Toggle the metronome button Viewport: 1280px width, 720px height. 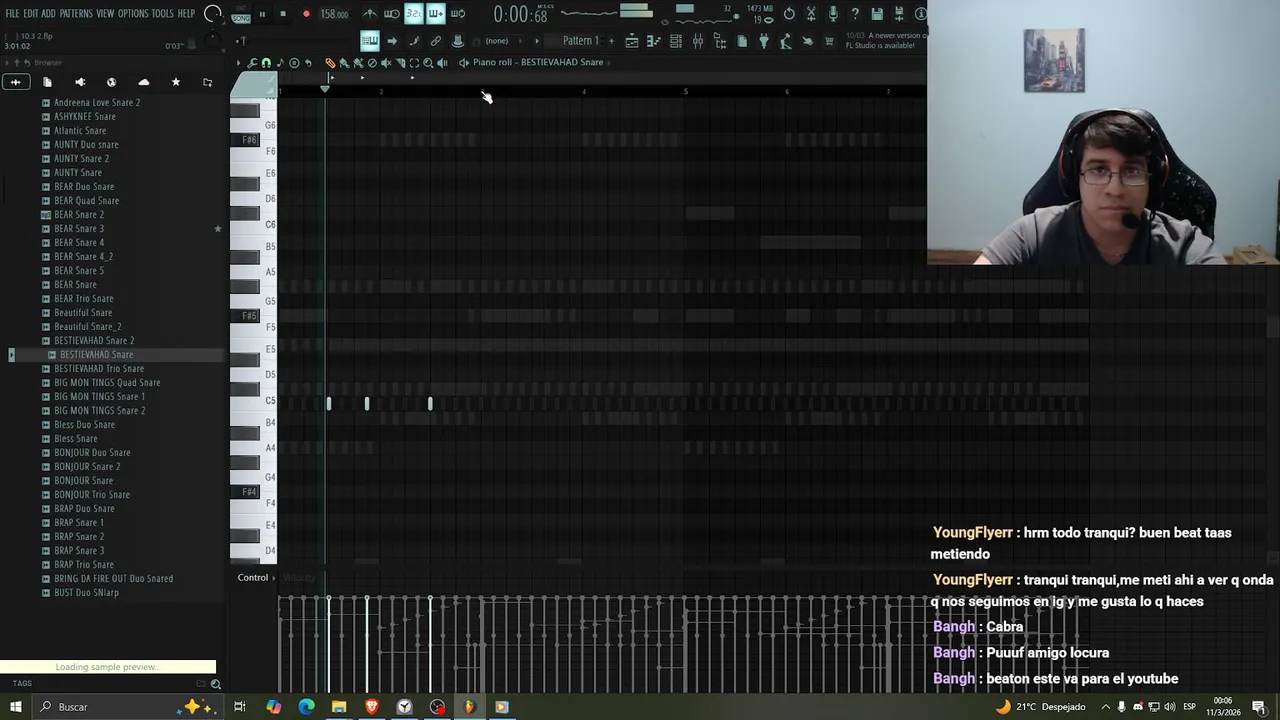tap(370, 14)
